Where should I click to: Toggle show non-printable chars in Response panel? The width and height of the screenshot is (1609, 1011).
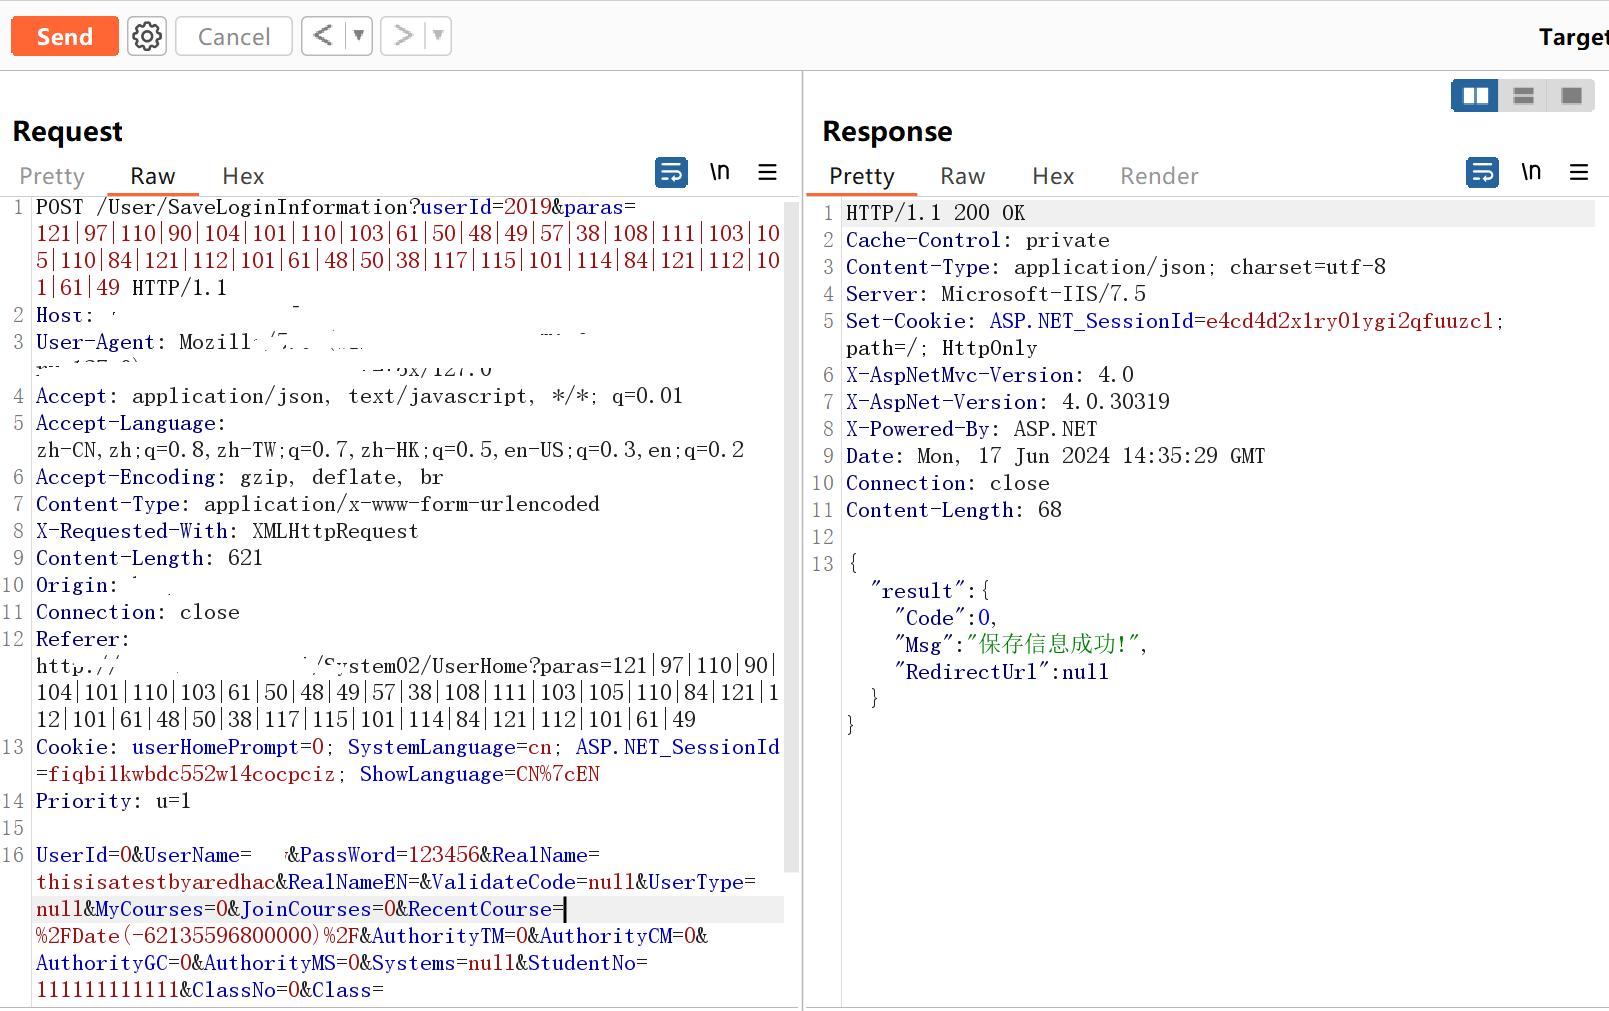[x=1531, y=172]
